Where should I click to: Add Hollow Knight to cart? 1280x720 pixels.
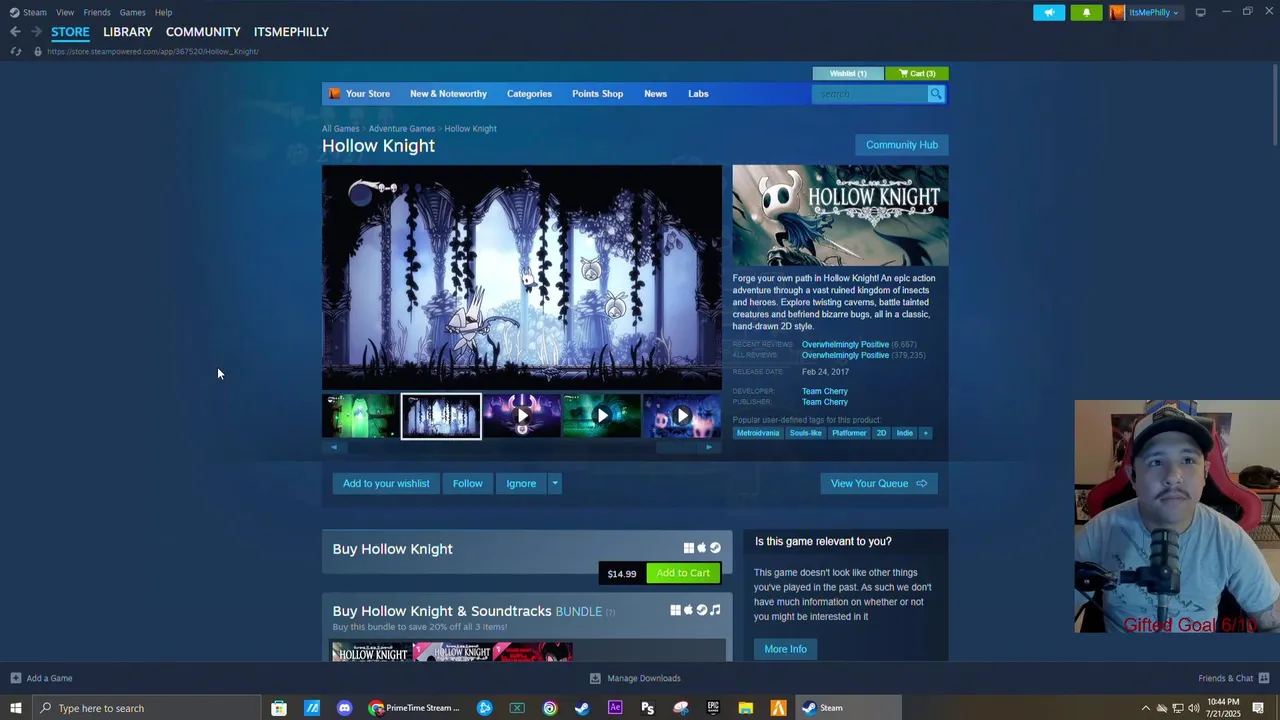(x=683, y=573)
